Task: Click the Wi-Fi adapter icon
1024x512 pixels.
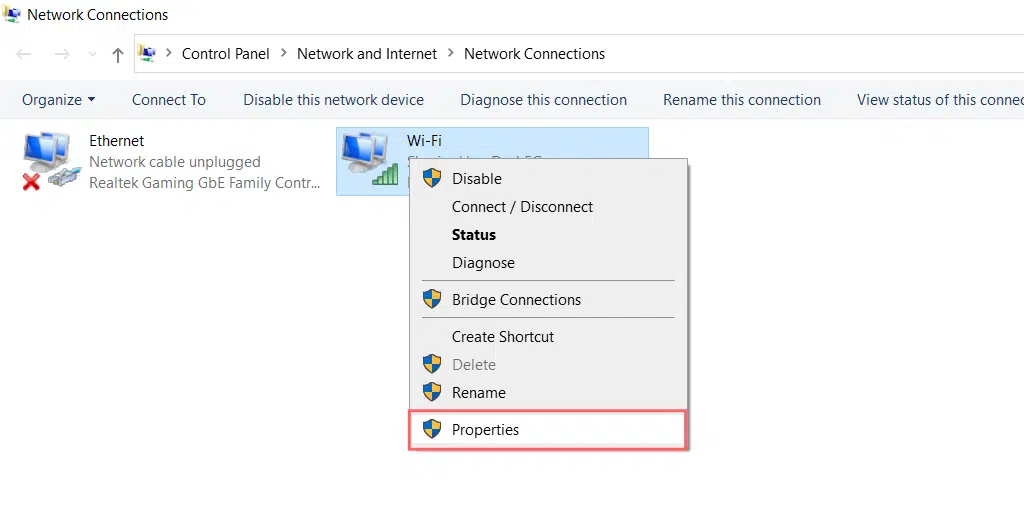Action: click(x=368, y=158)
